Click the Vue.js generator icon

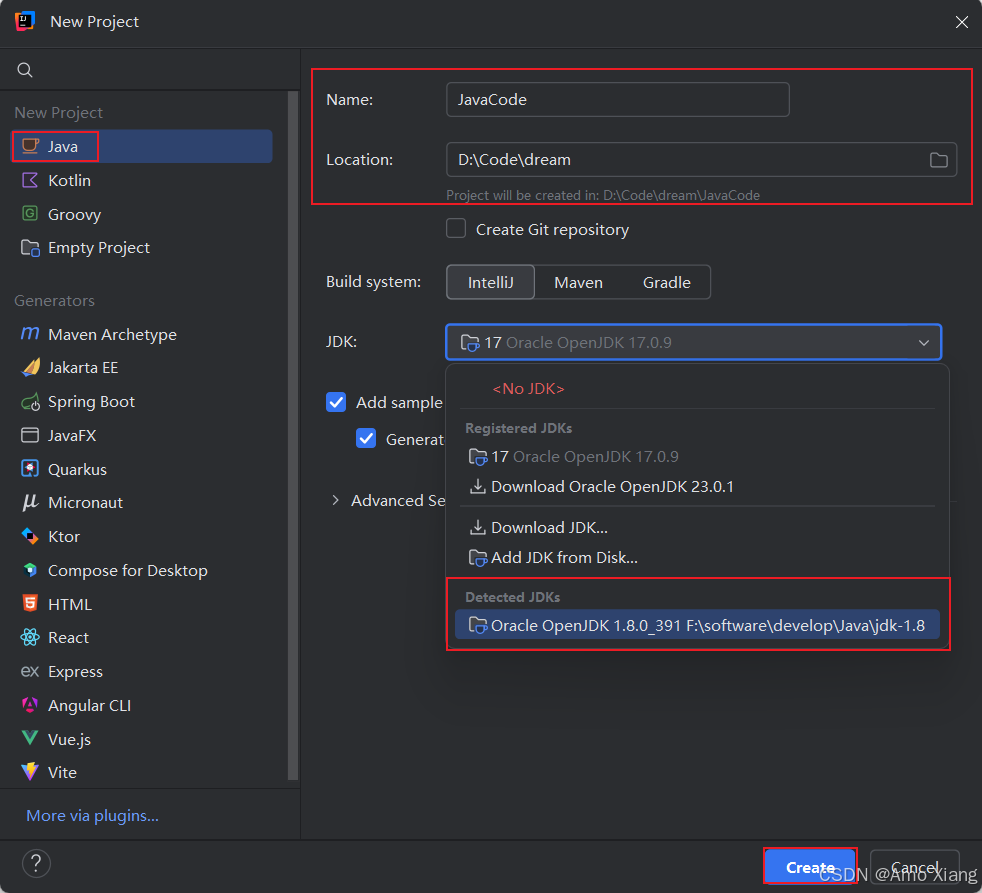(30, 739)
